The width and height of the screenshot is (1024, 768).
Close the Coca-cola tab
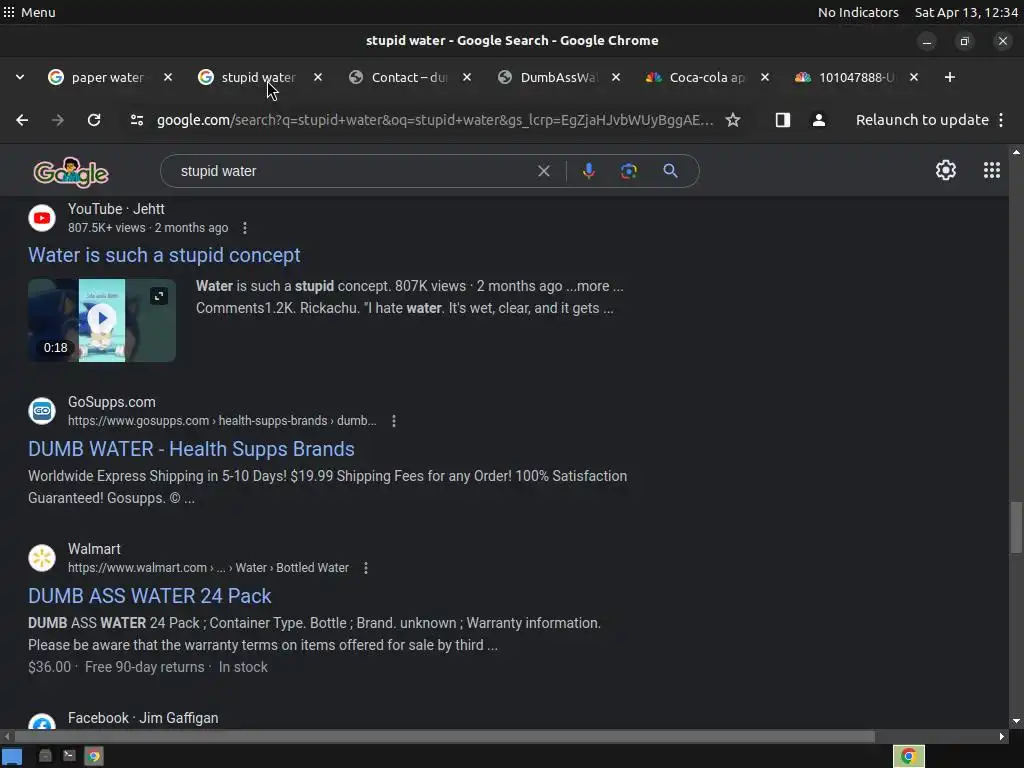[764, 77]
